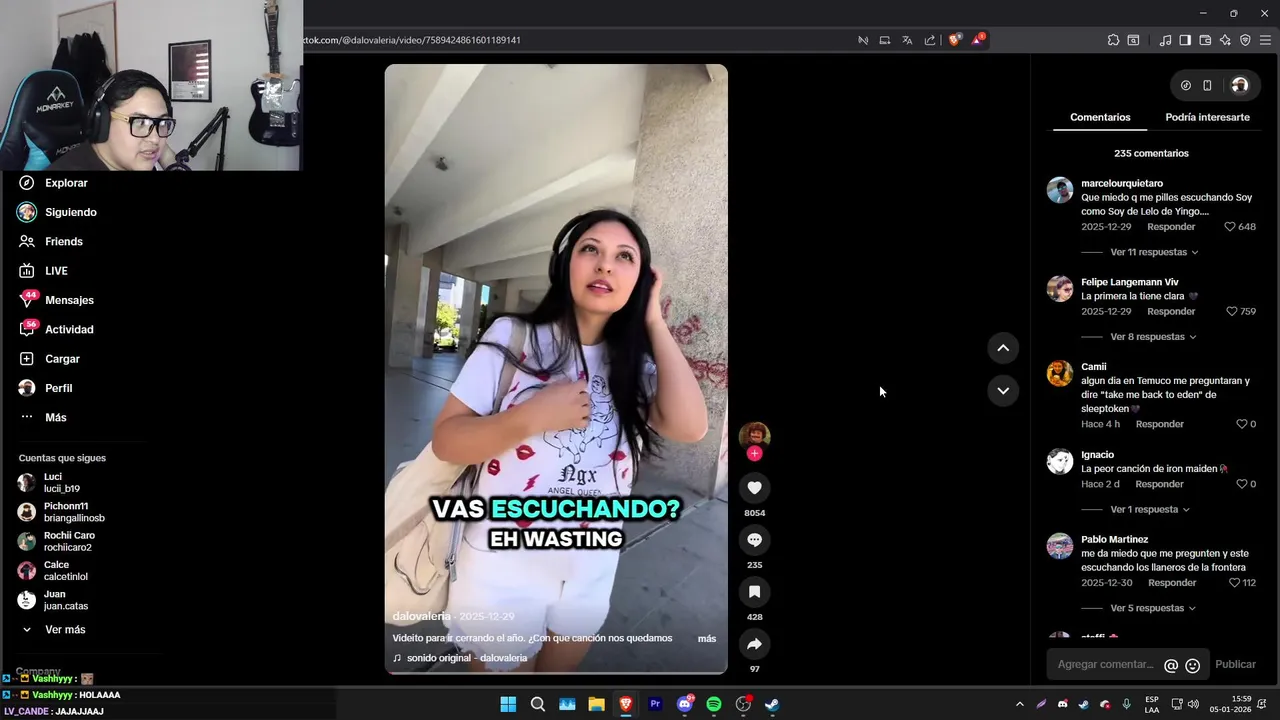This screenshot has width=1280, height=720.
Task: Open comments via the speech bubble icon
Action: coord(754,540)
